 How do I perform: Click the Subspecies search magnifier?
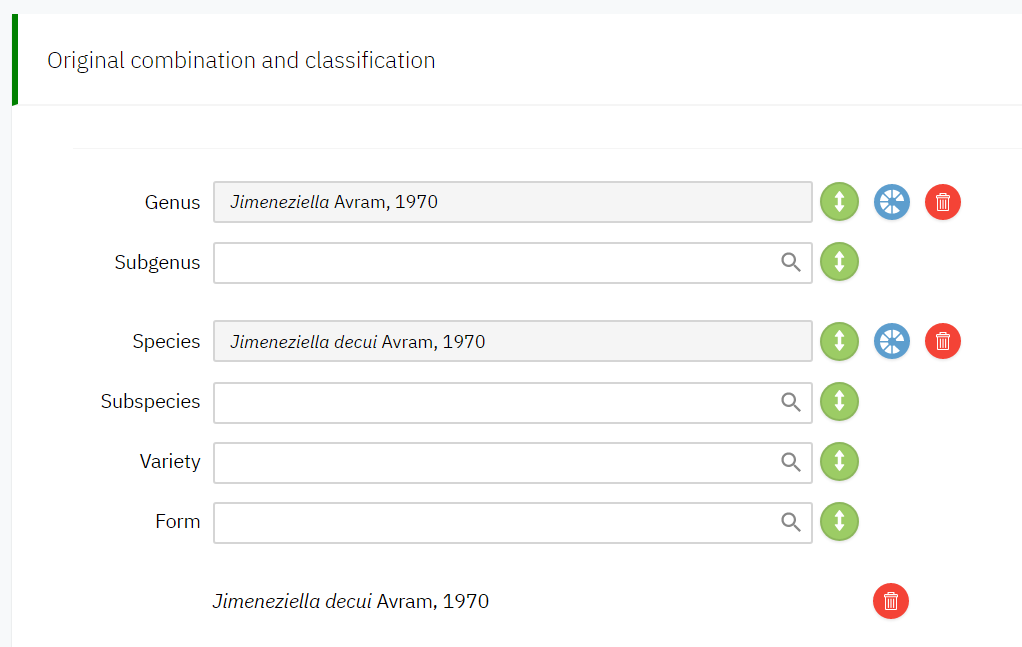(791, 402)
